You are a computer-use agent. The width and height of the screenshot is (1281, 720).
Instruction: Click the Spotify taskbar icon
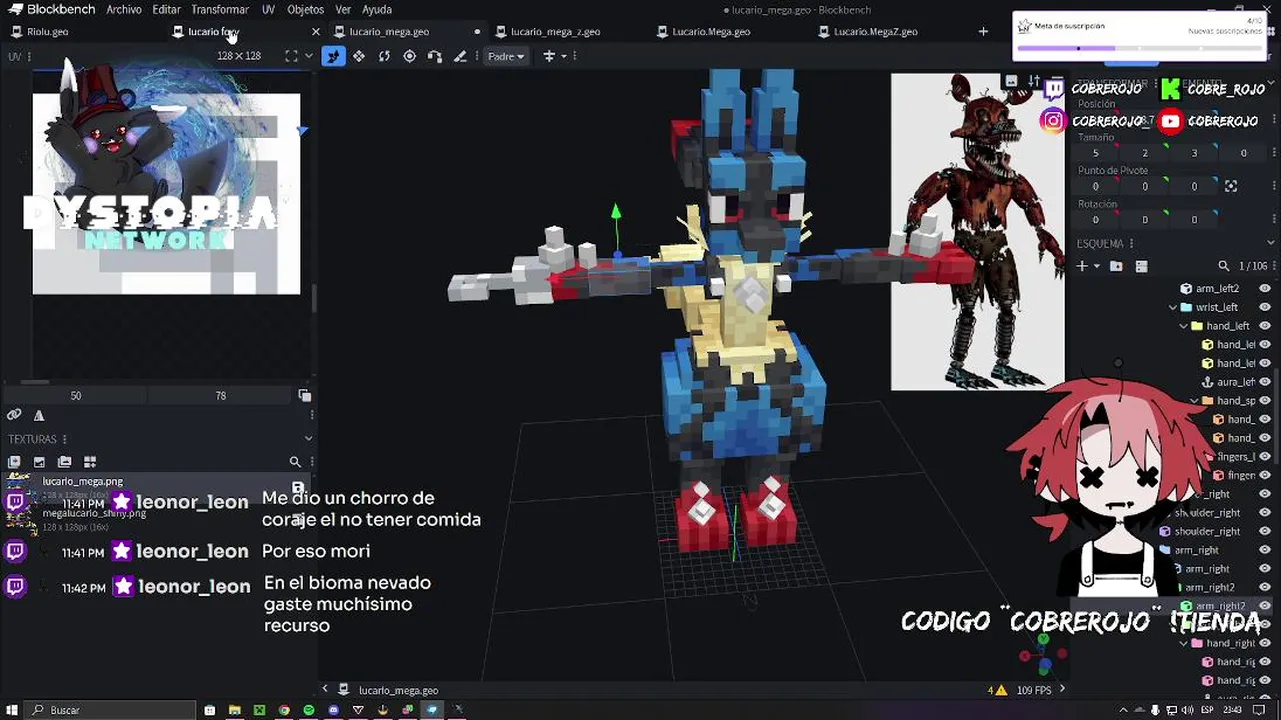309,710
